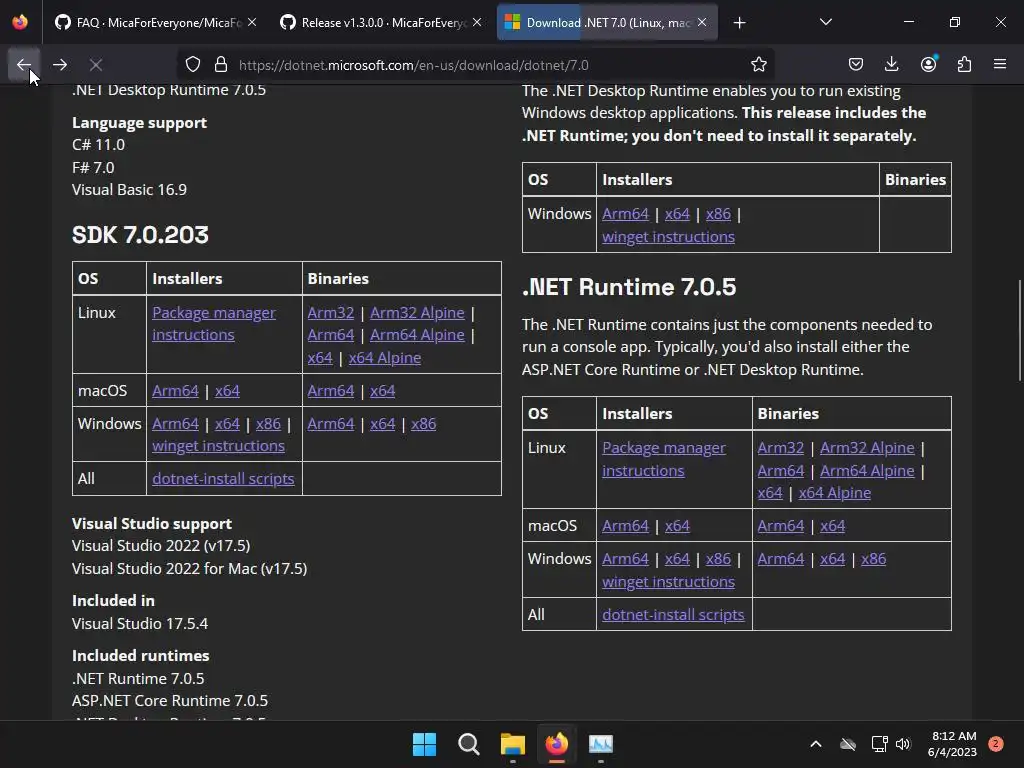Open .NET Runtime dotnet-install scripts link
This screenshot has width=1024, height=768.
pyautogui.click(x=673, y=615)
